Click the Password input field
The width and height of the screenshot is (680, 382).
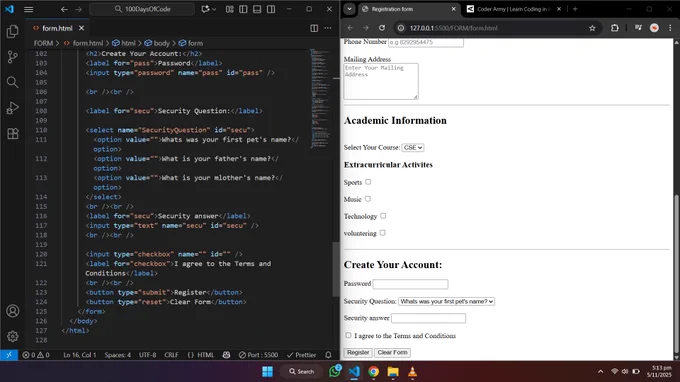(x=410, y=284)
